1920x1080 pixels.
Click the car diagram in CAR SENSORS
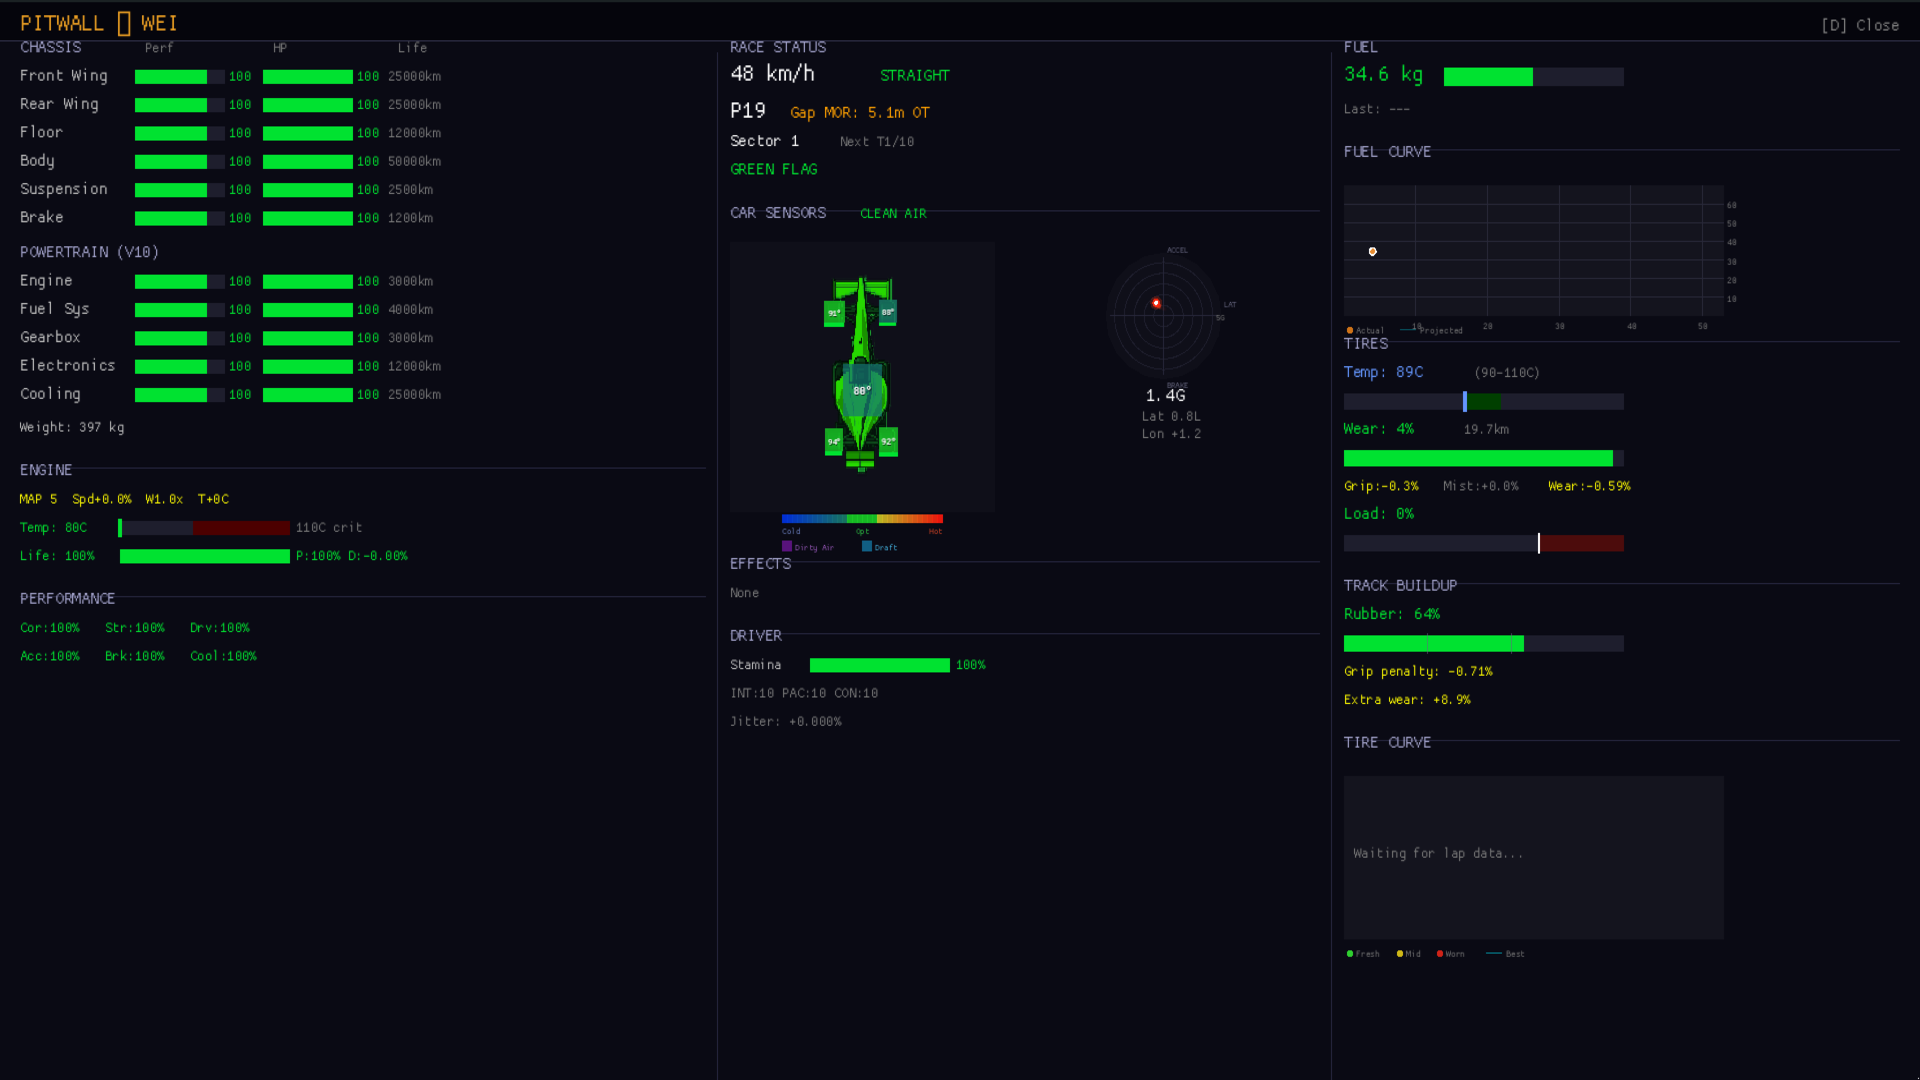pyautogui.click(x=861, y=376)
